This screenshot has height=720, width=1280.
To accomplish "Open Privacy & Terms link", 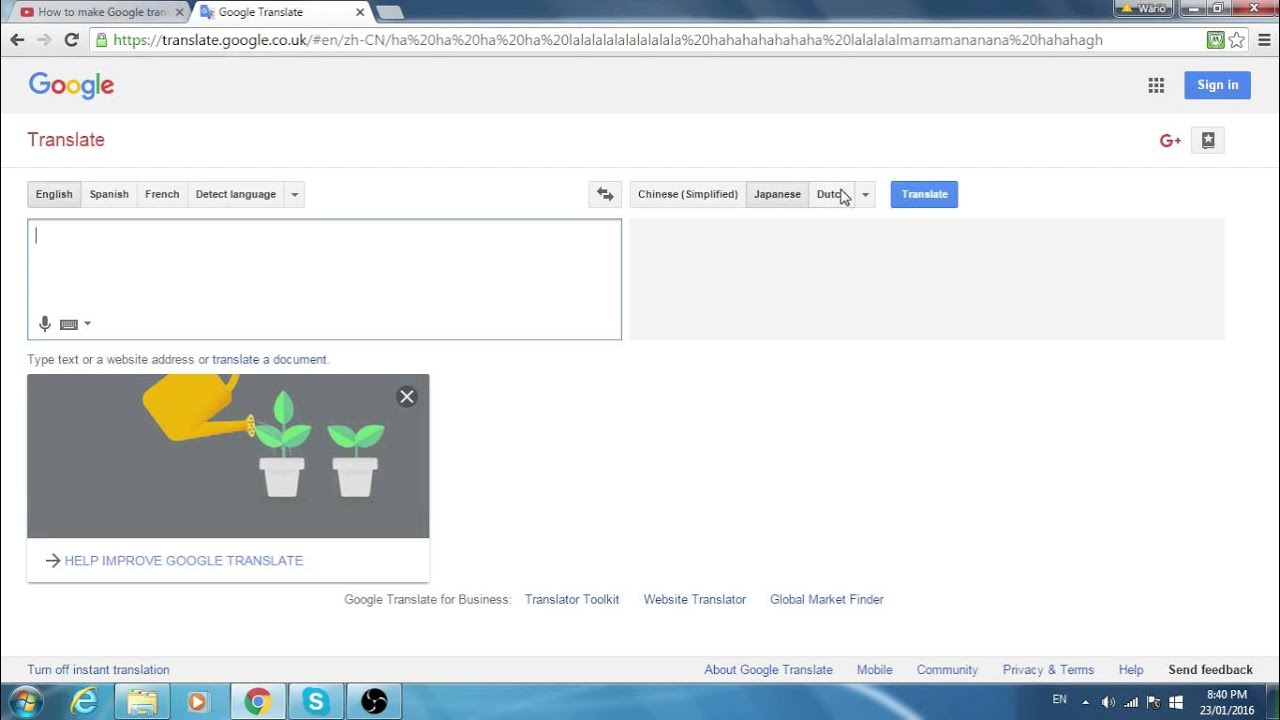I will click(1048, 670).
